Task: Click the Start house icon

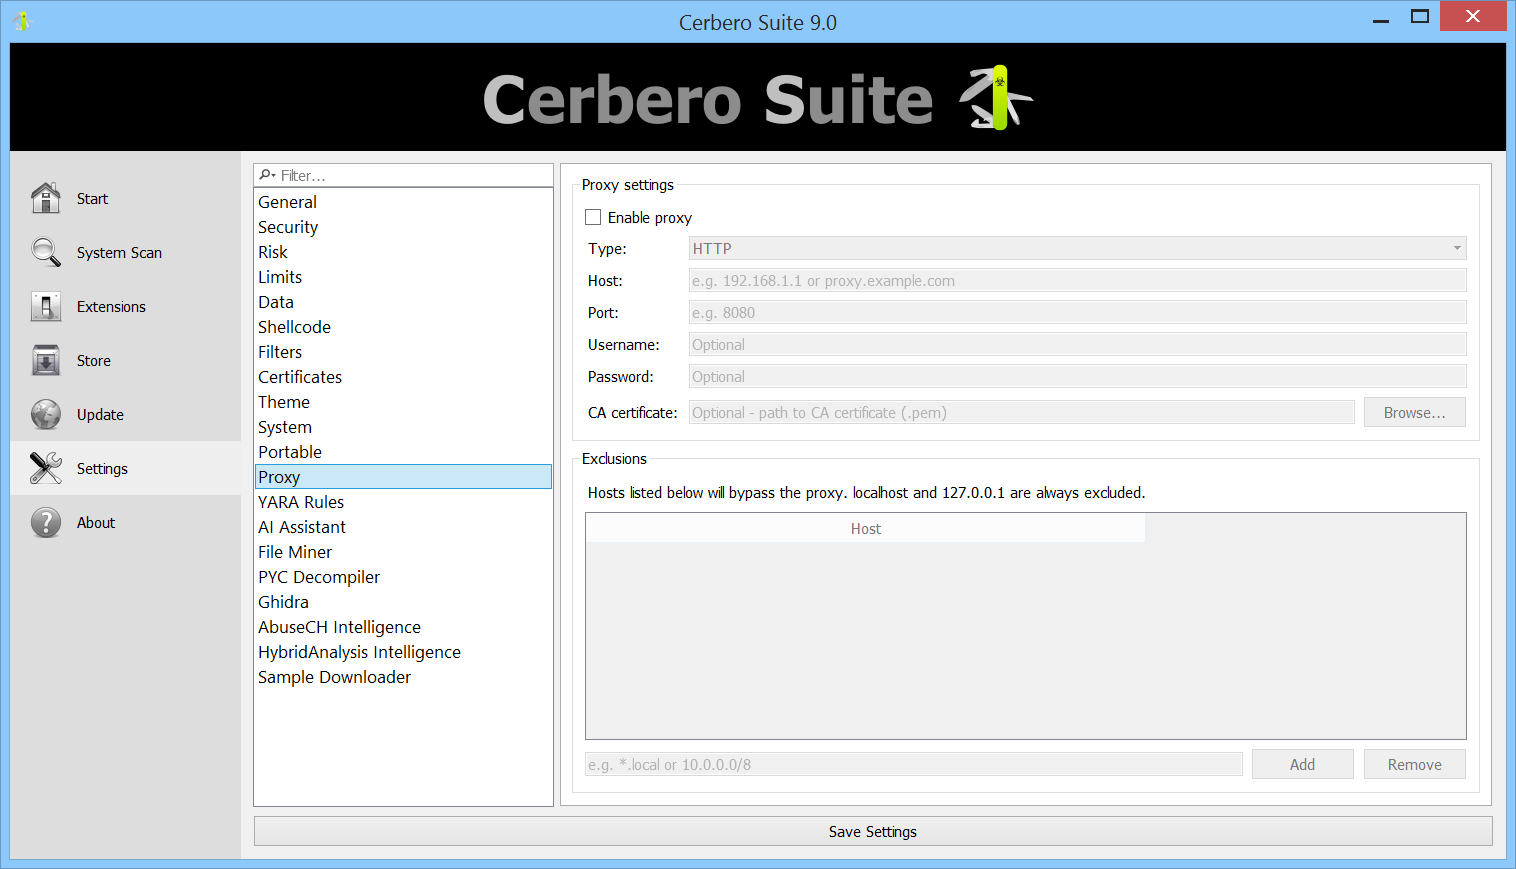Action: (46, 198)
